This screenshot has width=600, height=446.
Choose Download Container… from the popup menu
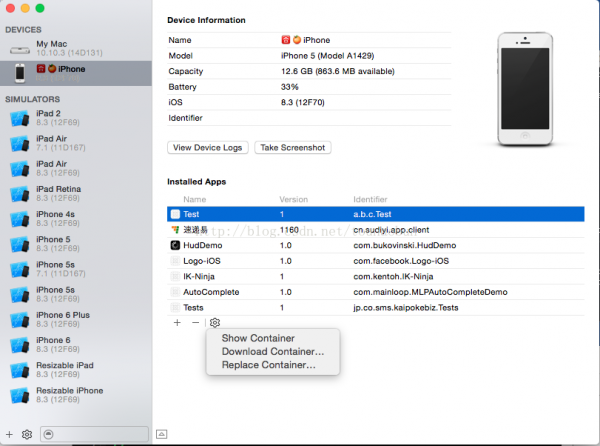click(x=273, y=352)
